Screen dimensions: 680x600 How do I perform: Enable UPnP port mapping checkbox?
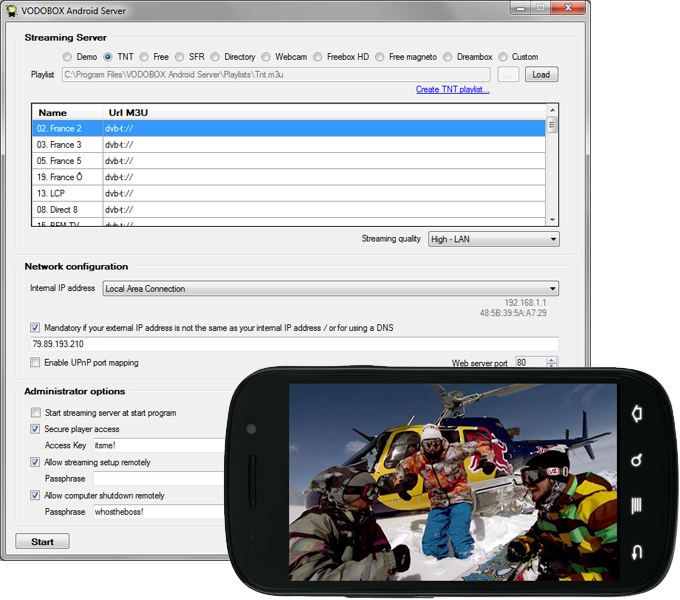click(35, 362)
